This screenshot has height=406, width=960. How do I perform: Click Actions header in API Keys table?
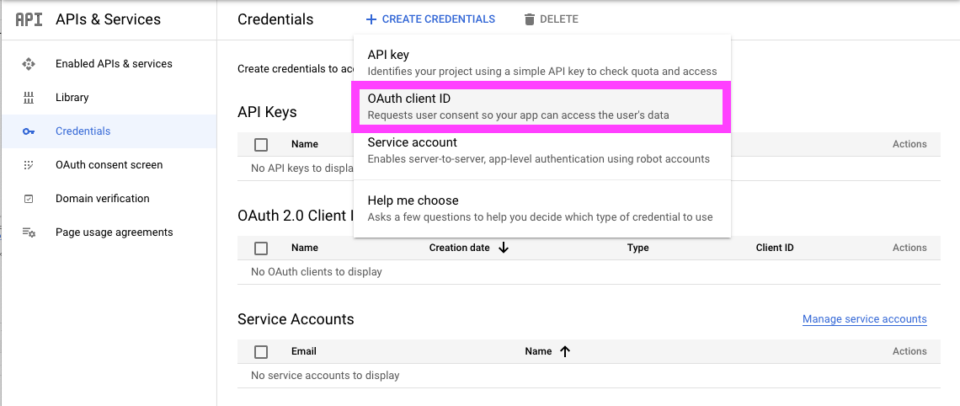pyautogui.click(x=909, y=145)
